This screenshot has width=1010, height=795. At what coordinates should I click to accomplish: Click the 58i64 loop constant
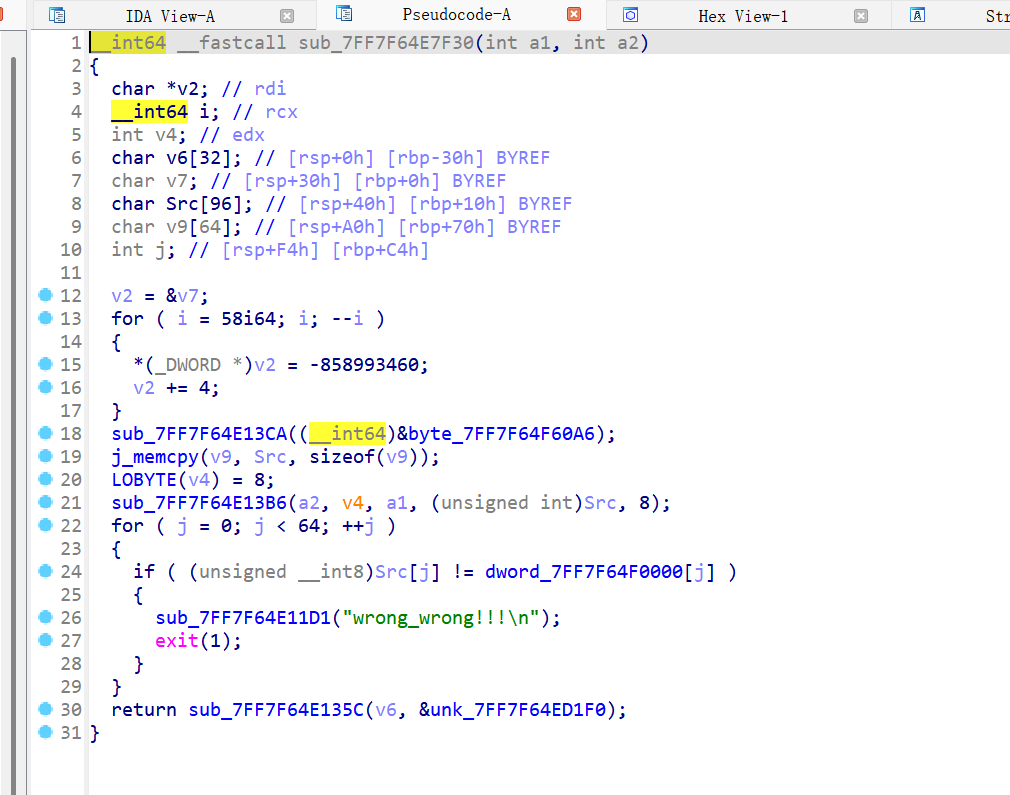(x=248, y=318)
